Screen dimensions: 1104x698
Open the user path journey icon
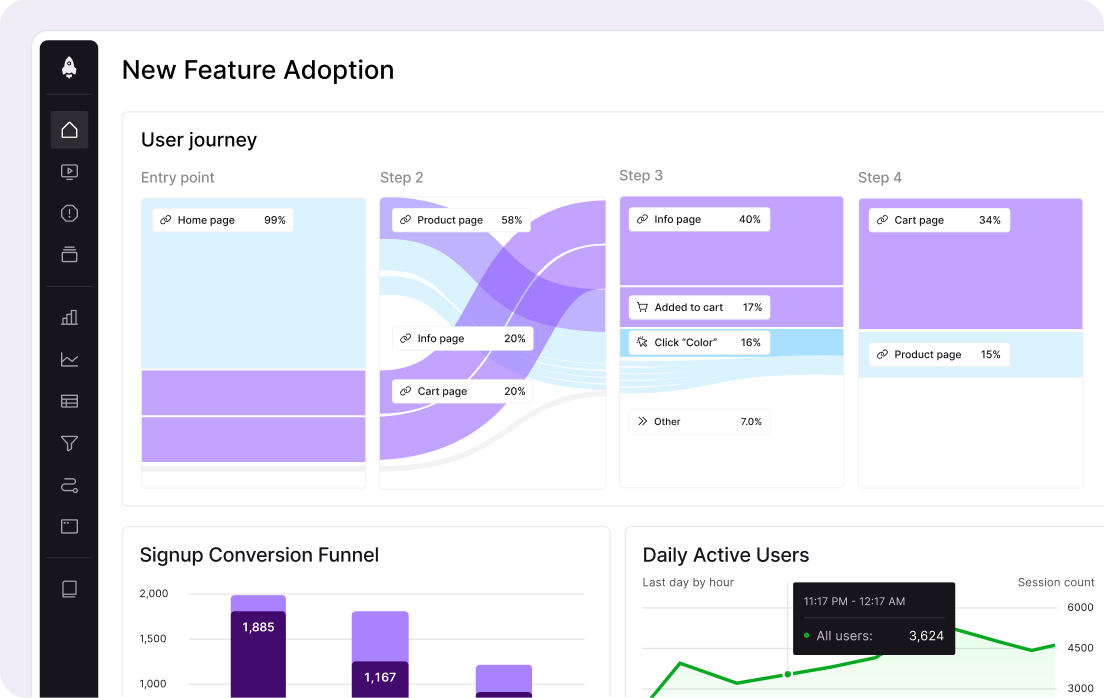tap(69, 486)
